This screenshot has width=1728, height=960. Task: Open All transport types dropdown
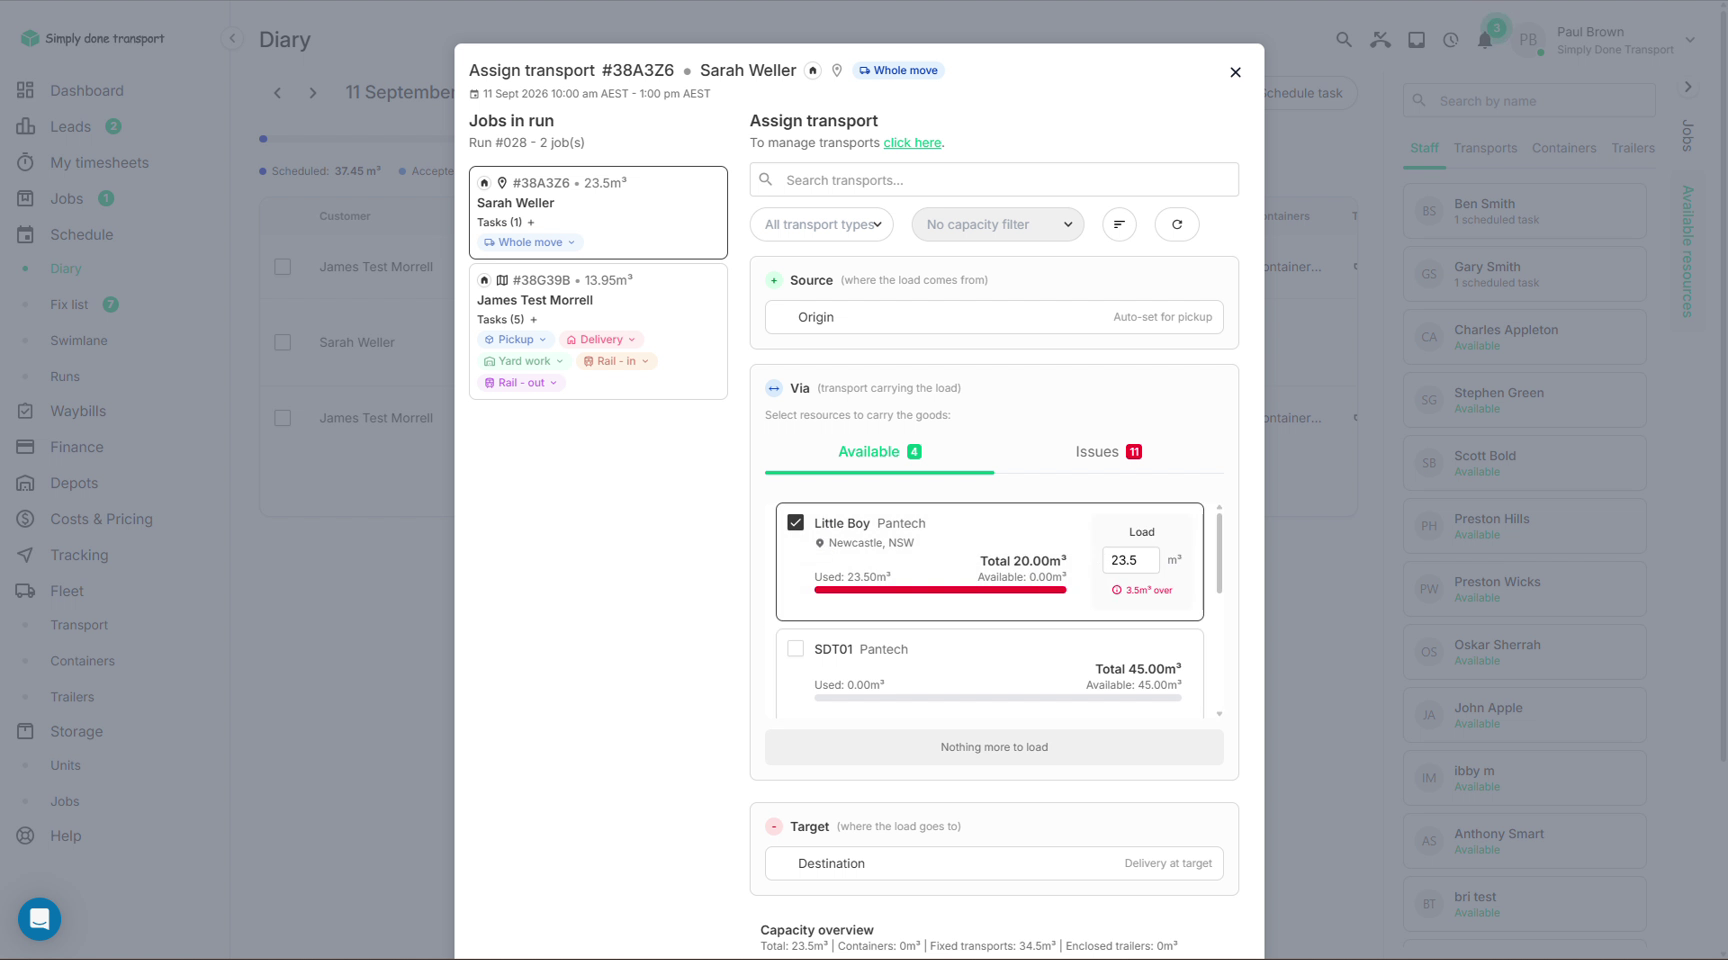(822, 224)
